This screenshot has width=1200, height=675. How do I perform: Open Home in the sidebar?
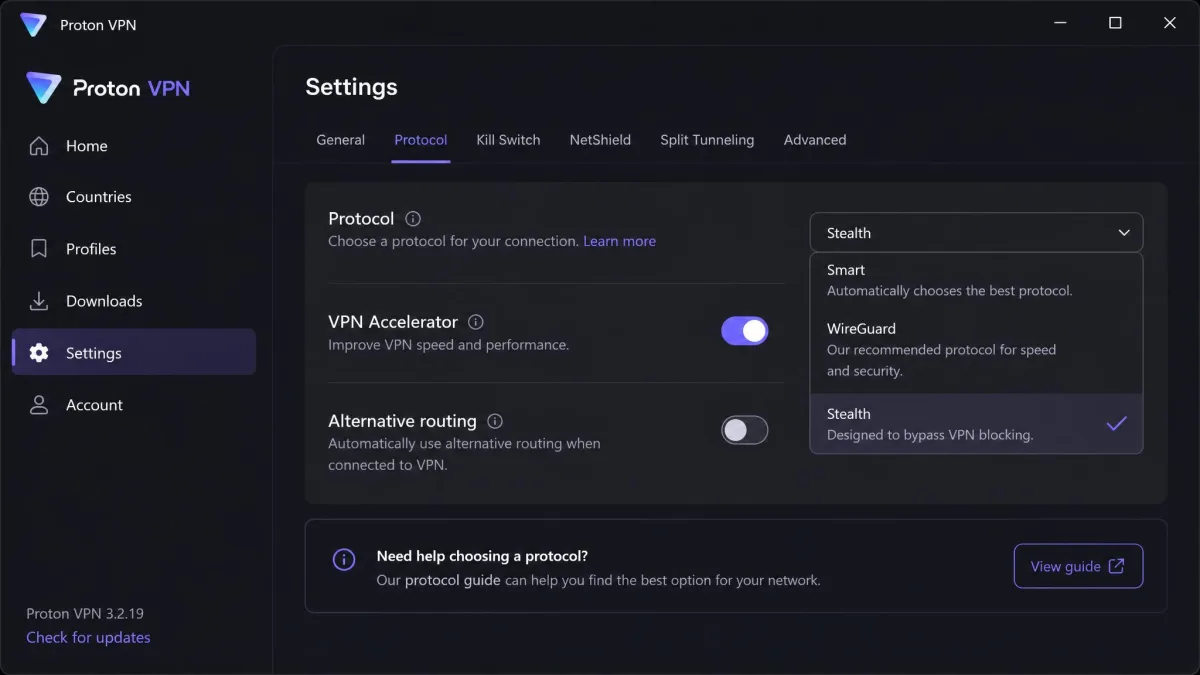coord(134,146)
